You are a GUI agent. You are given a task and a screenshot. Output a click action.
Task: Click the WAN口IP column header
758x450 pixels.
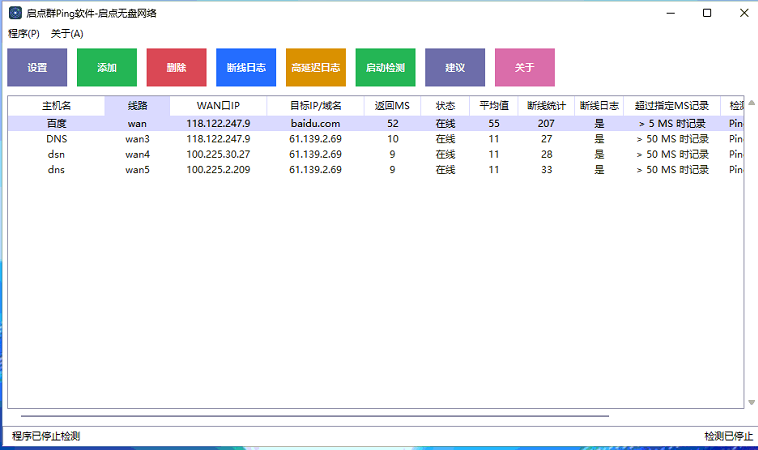click(x=218, y=106)
